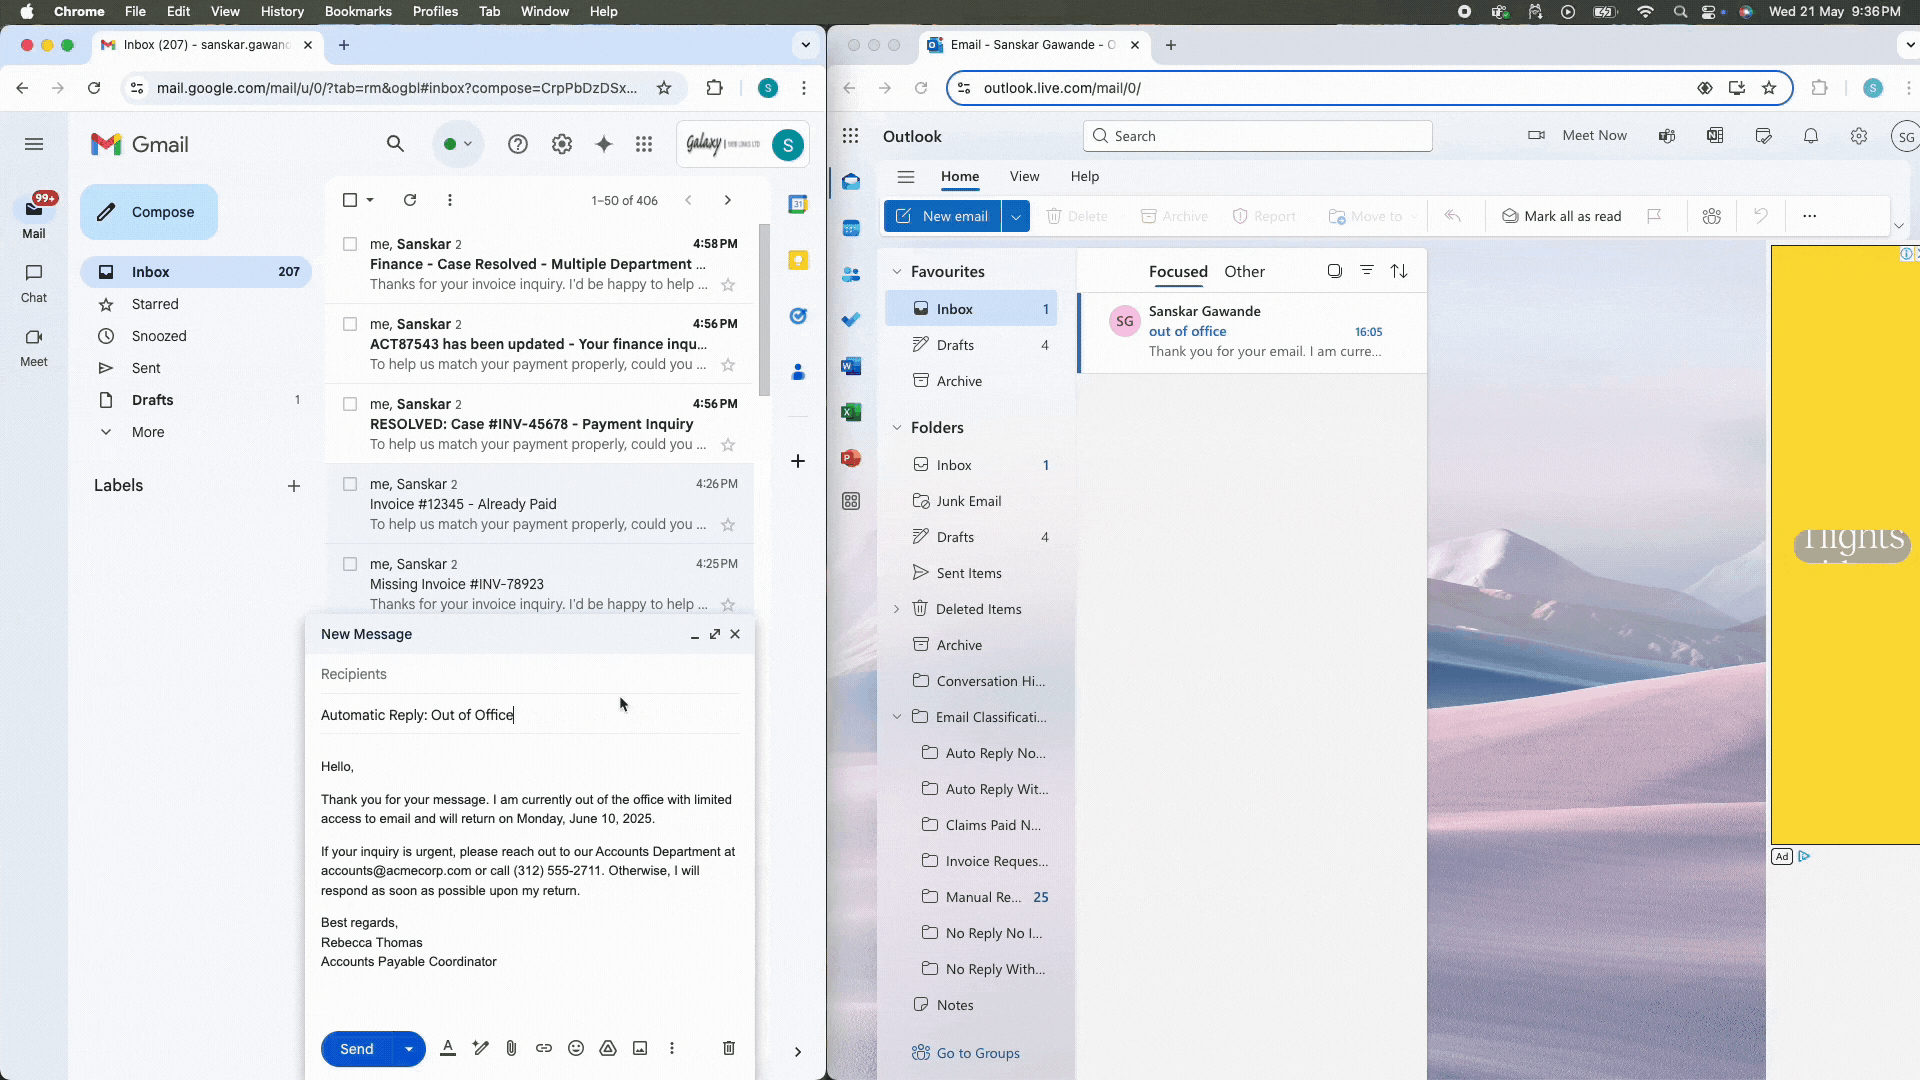Viewport: 1920px width, 1080px height.
Task: Expand the Deleted Items folder
Action: coord(897,609)
